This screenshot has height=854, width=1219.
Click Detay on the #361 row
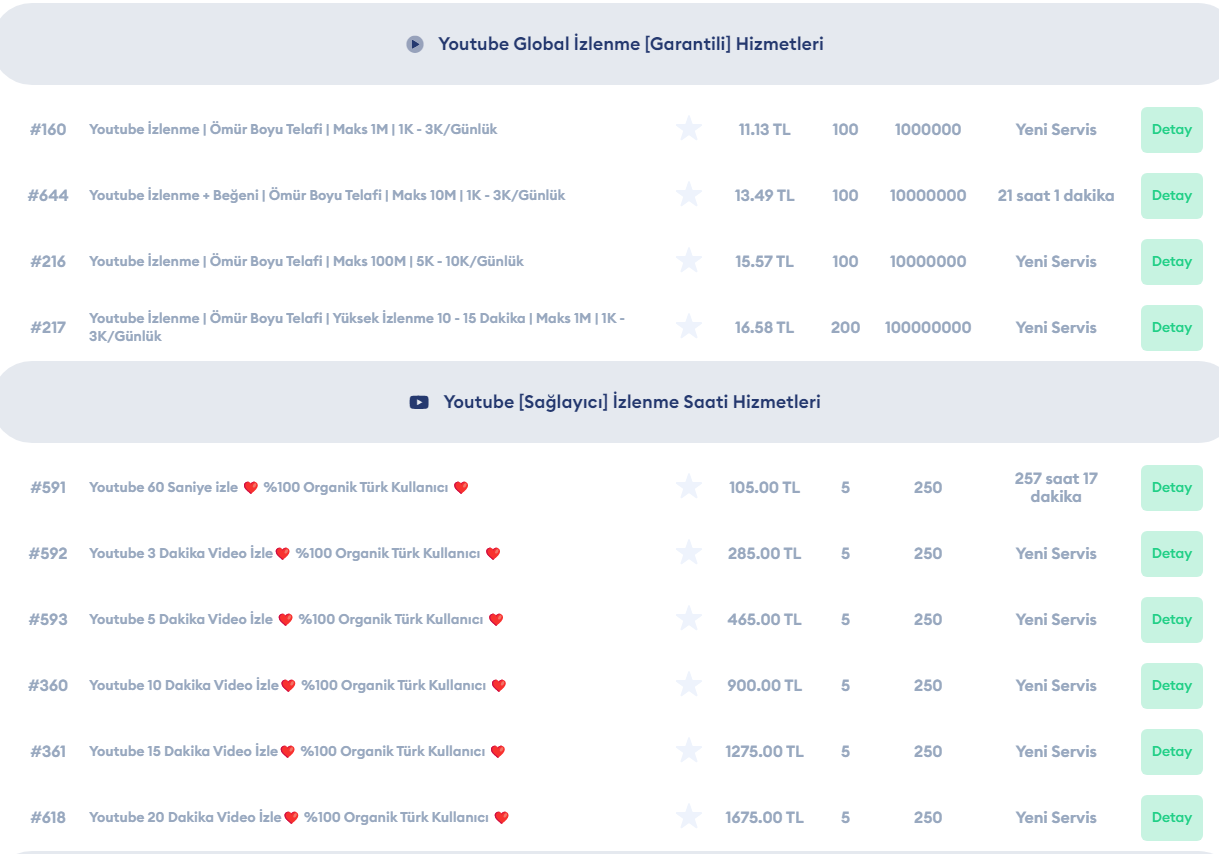click(x=1171, y=752)
